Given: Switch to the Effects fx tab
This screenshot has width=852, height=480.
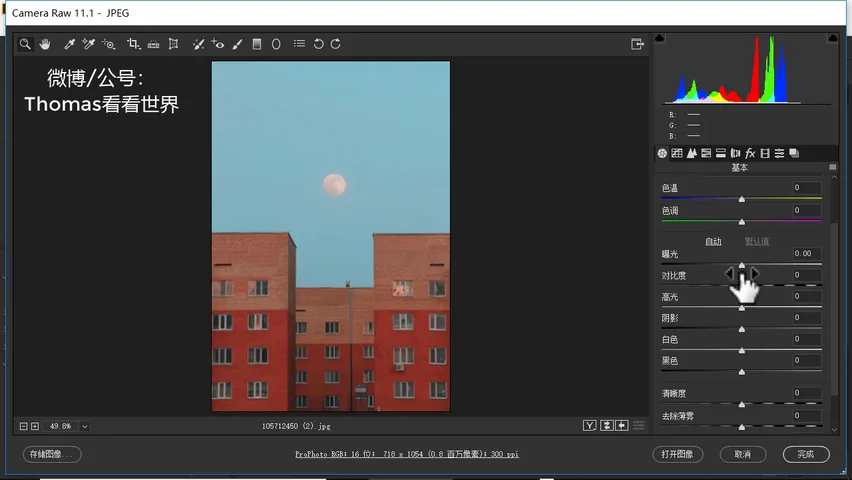Looking at the screenshot, I should tap(750, 153).
